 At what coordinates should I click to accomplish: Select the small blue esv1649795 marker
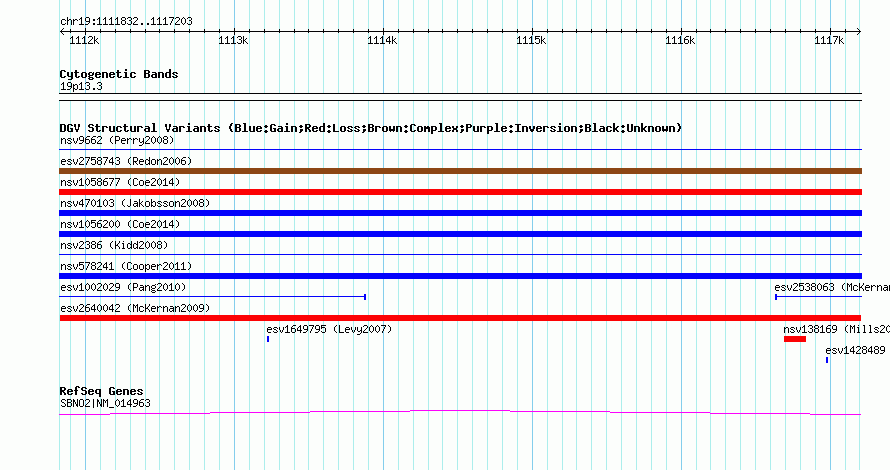click(268, 339)
